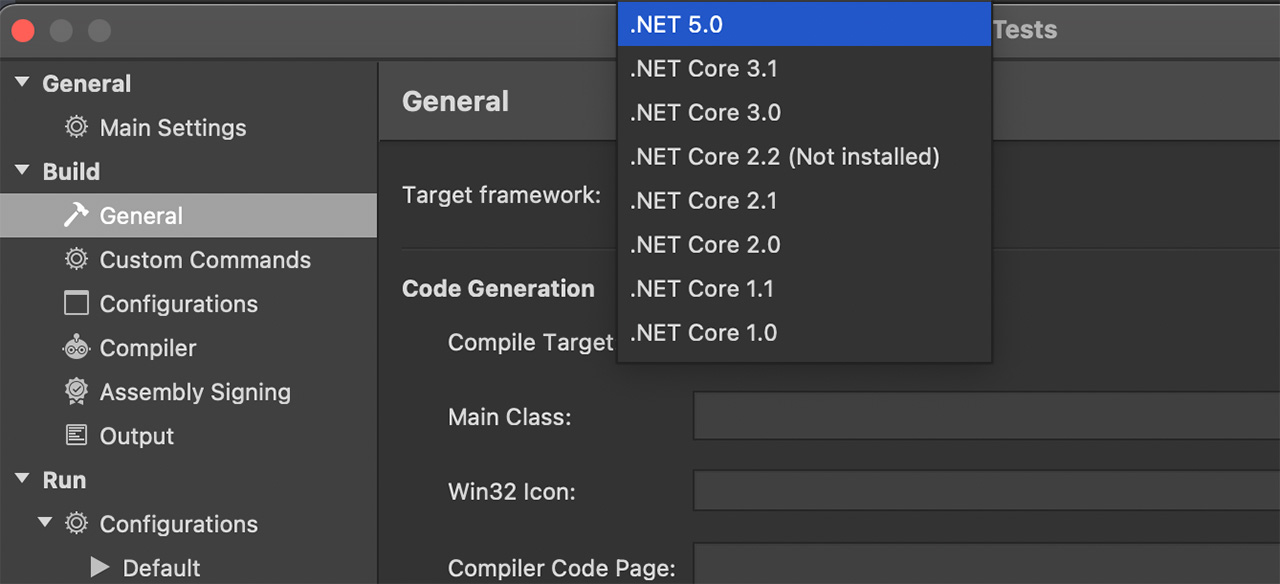The width and height of the screenshot is (1280, 584).
Task: Click the Win32 Icon input field
Action: 986,491
